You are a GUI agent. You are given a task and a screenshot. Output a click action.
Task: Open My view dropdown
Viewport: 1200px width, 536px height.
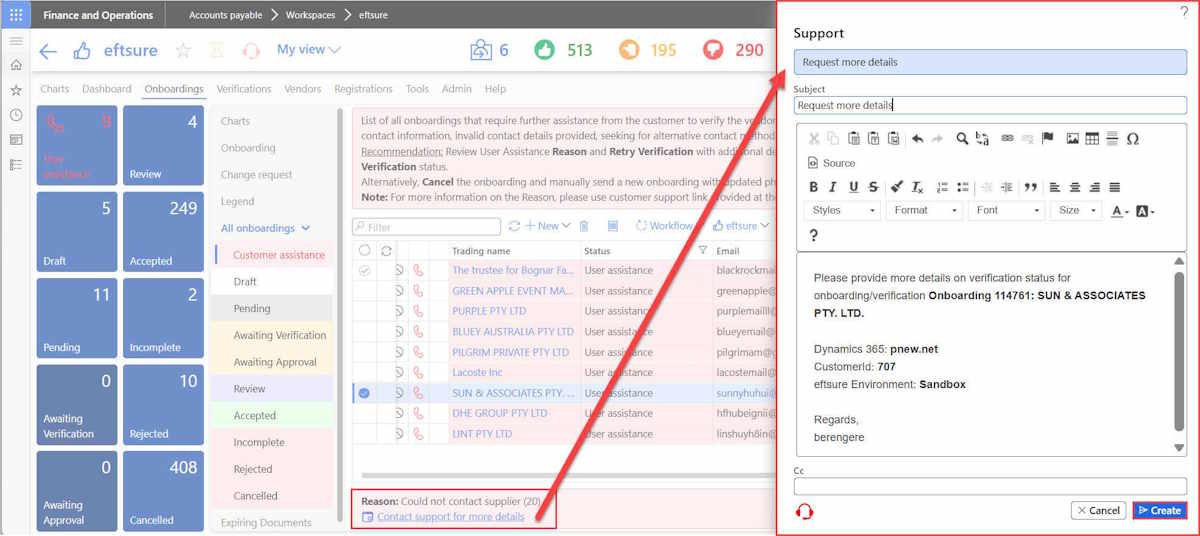[308, 50]
